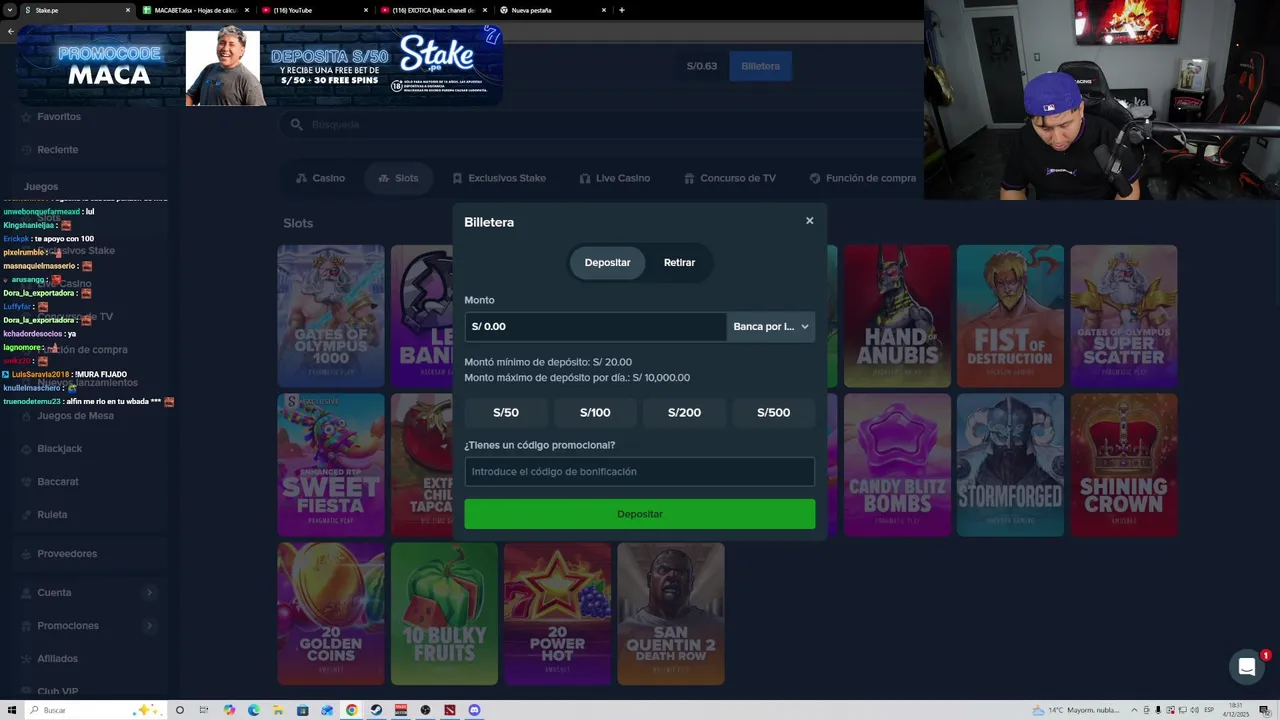Open Baccarat in the sidebar
The width and height of the screenshot is (1280, 720).
(x=58, y=482)
